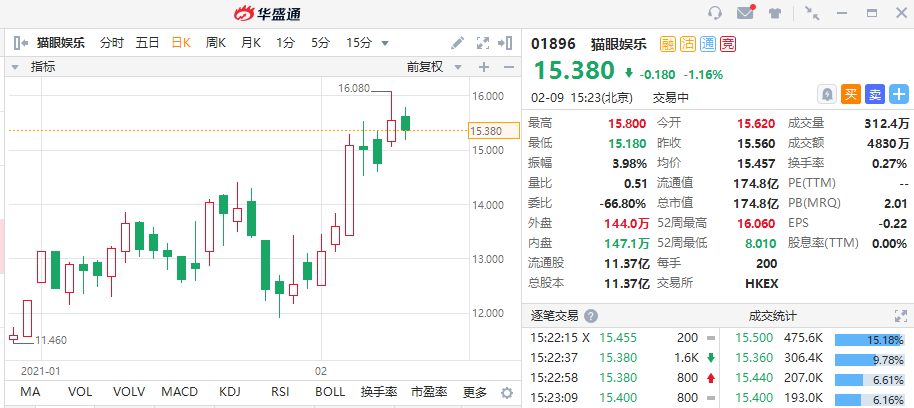Open 更多 indicators list
The image size is (914, 408).
474,392
